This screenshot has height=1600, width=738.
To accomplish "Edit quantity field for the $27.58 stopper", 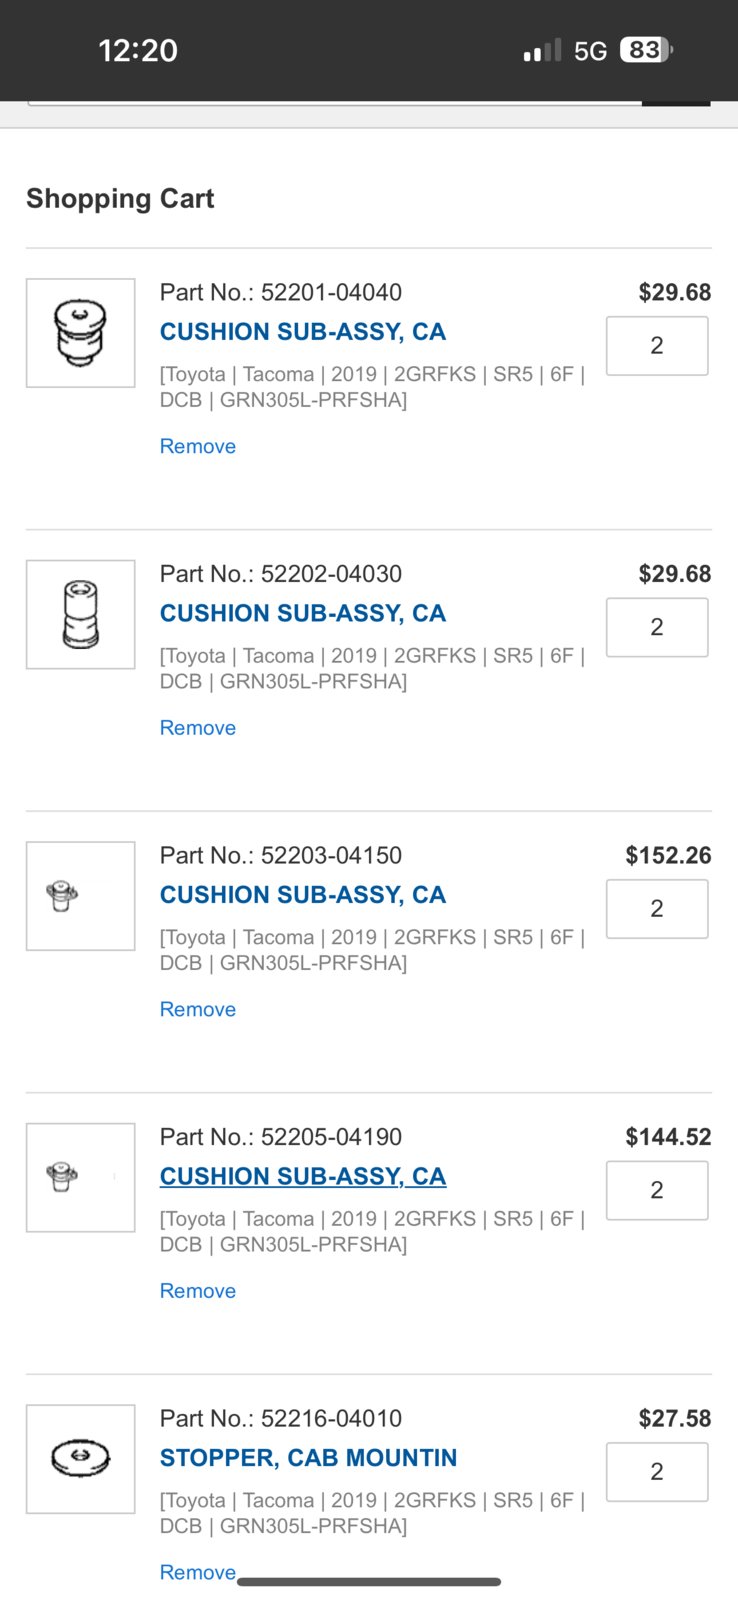I will [657, 1472].
